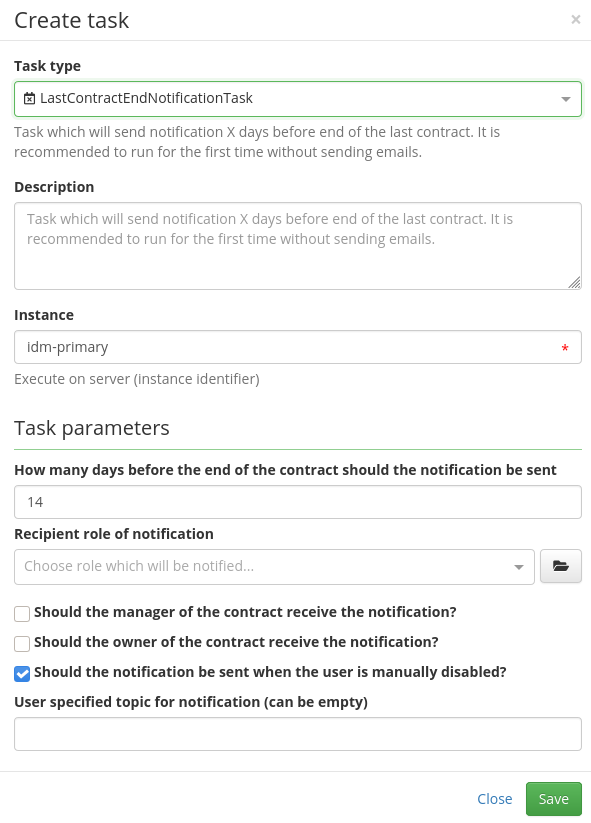Click the days-before field showing 14

coord(298,502)
